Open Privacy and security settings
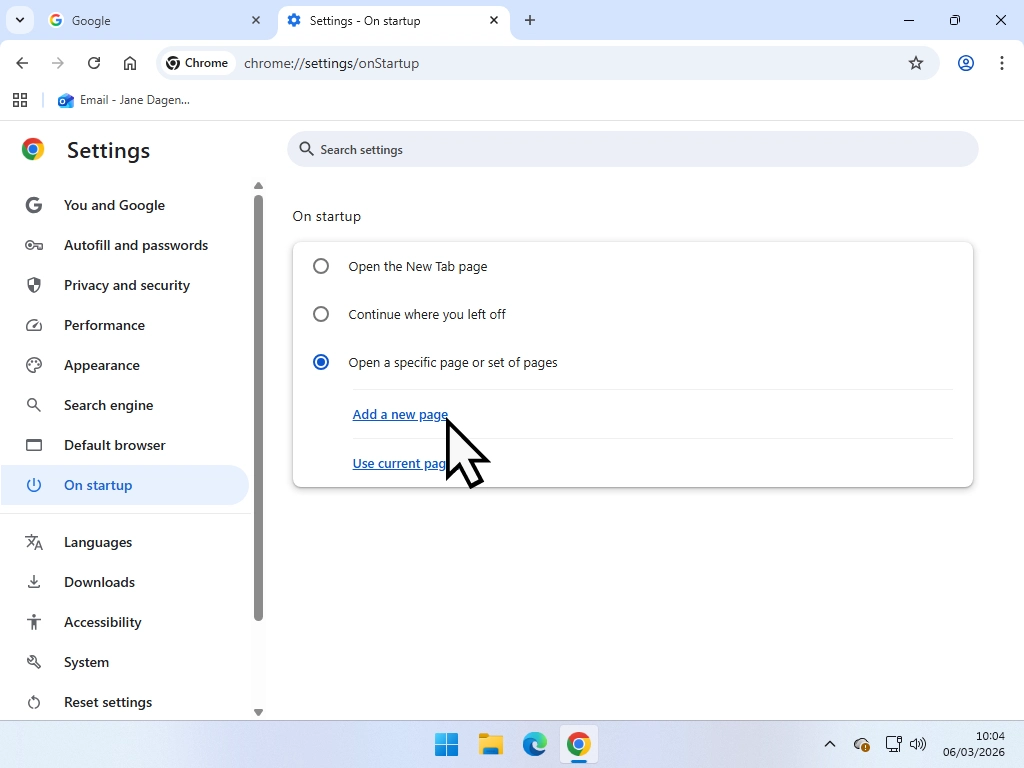This screenshot has height=768, width=1024. click(125, 285)
